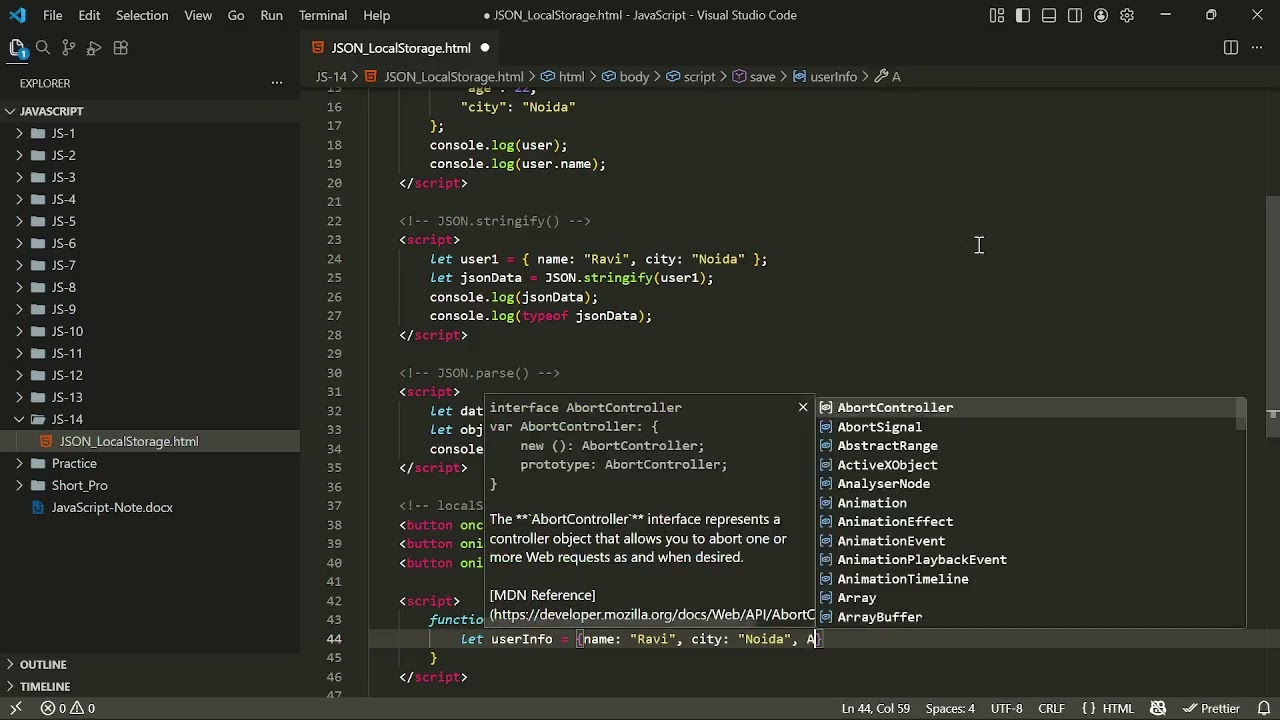Open the Edit menu
Image resolution: width=1280 pixels, height=720 pixels.
89,15
